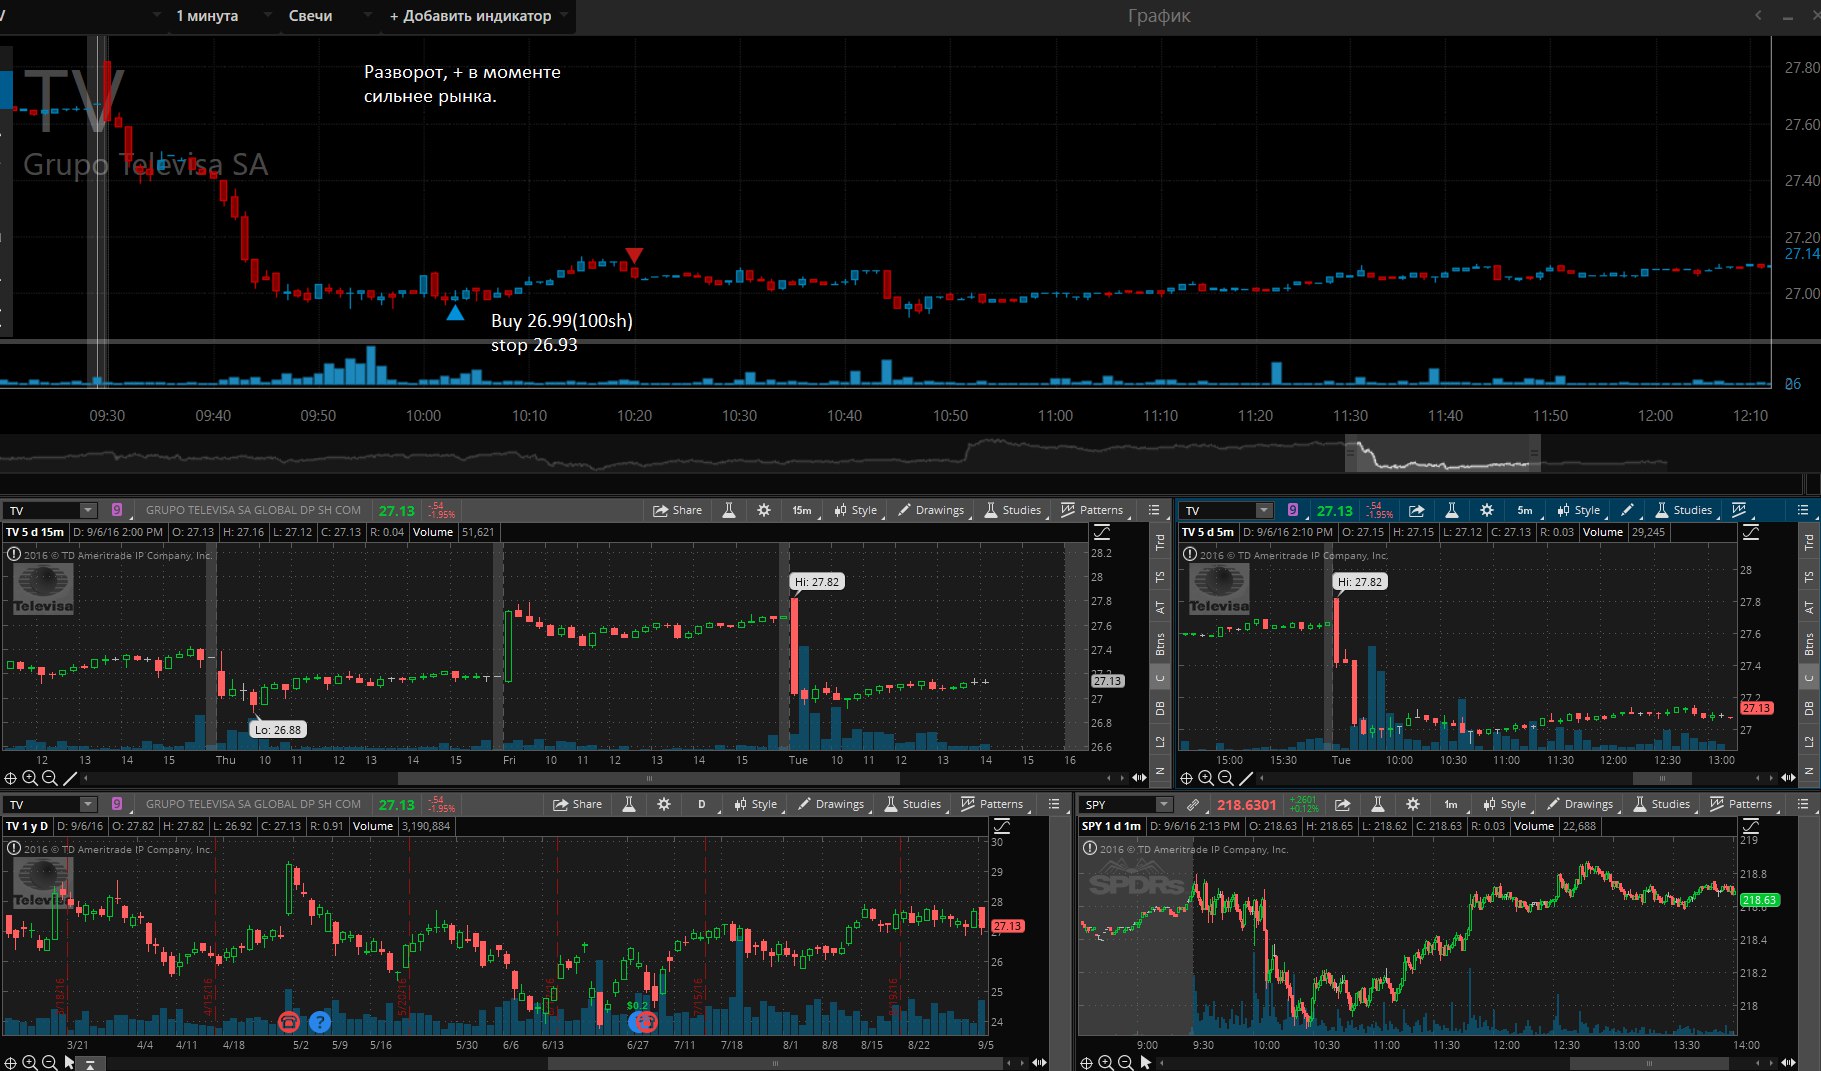Click the zoom-in magnifier below TV 15m chart
This screenshot has height=1071, width=1821.
tap(30, 778)
